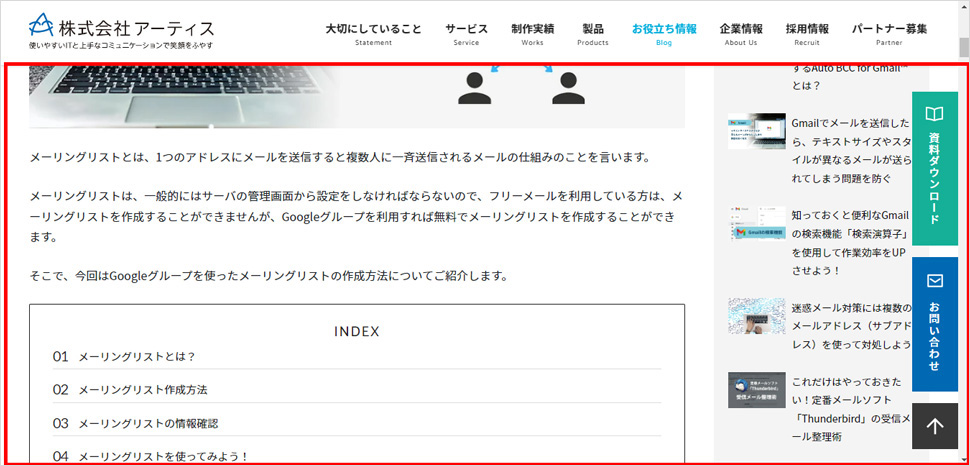Click the お問い合わせ blue side button
This screenshot has height=466, width=970.
point(935,324)
